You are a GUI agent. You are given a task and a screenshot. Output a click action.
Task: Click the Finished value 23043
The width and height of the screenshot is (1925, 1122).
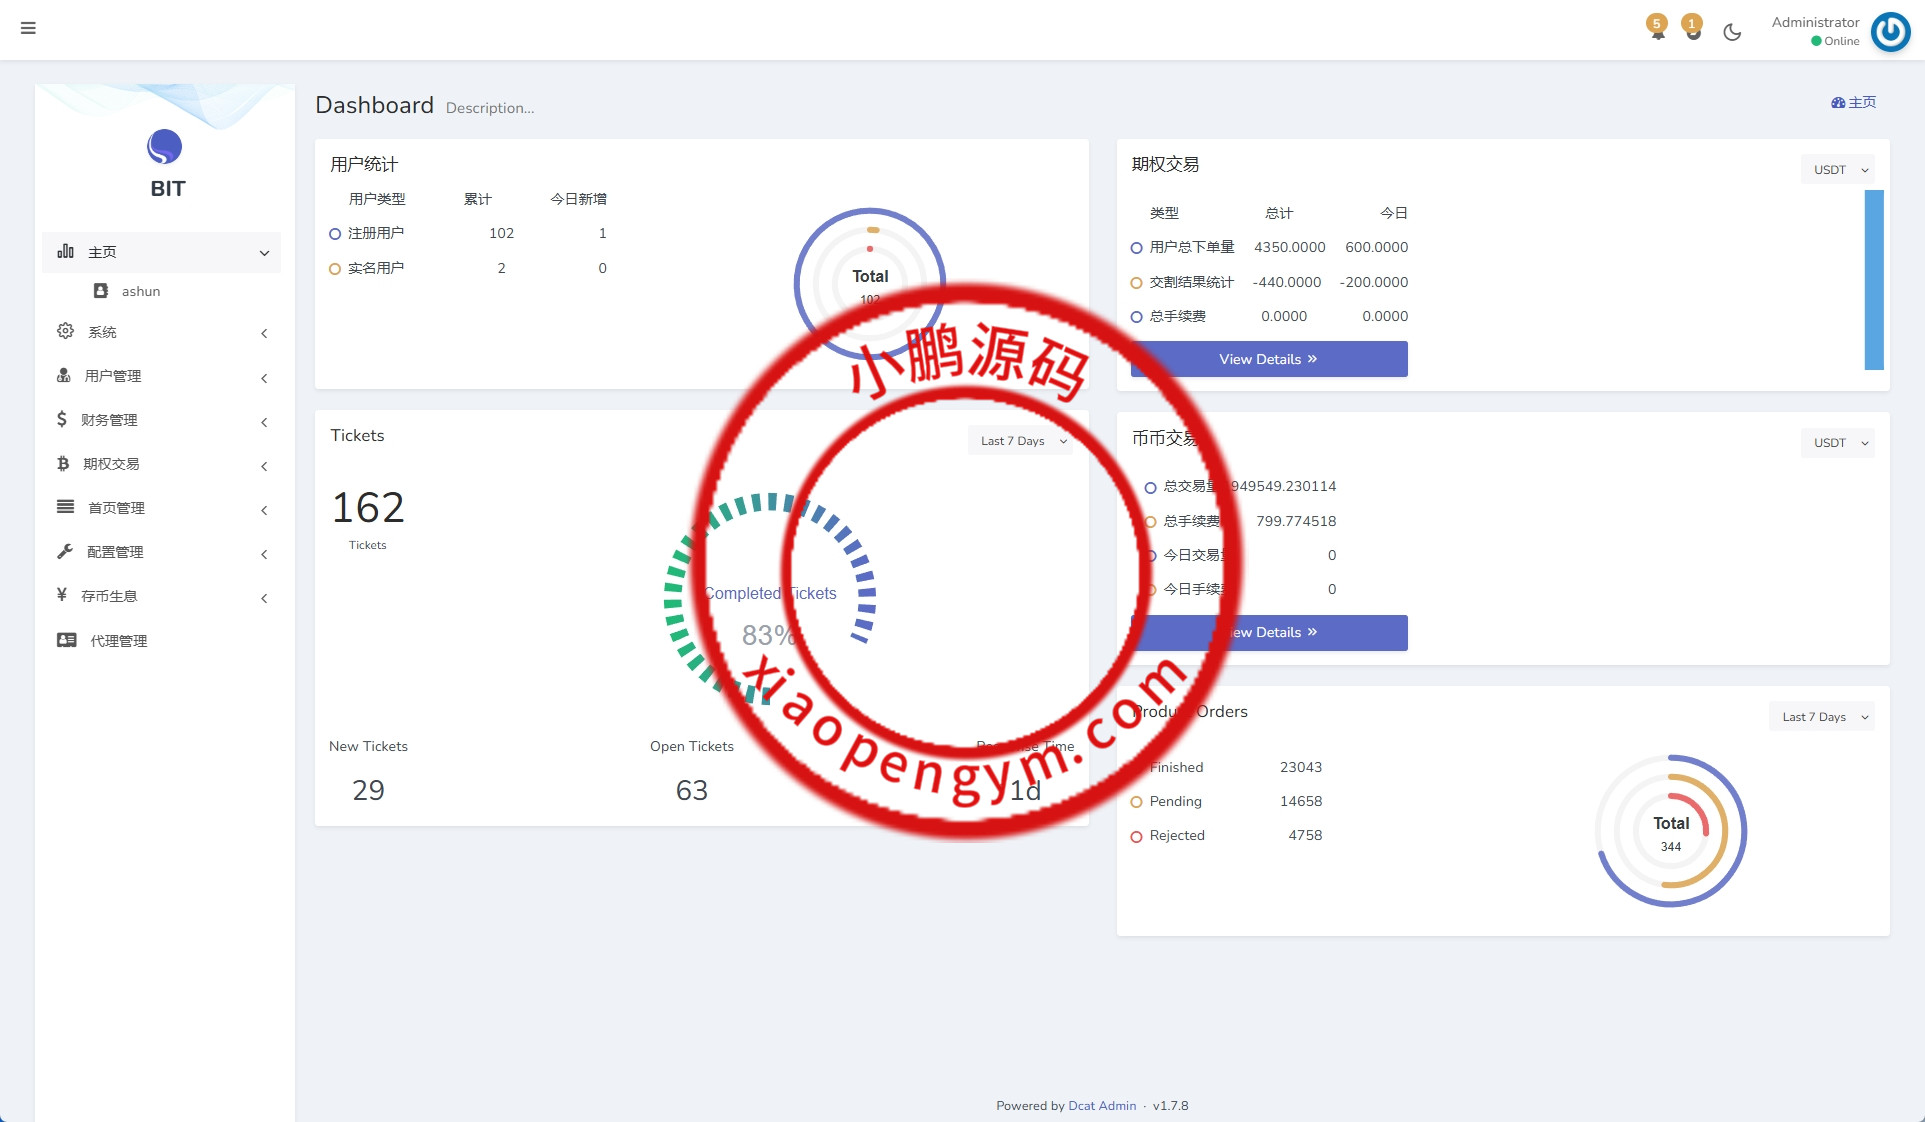point(1301,767)
